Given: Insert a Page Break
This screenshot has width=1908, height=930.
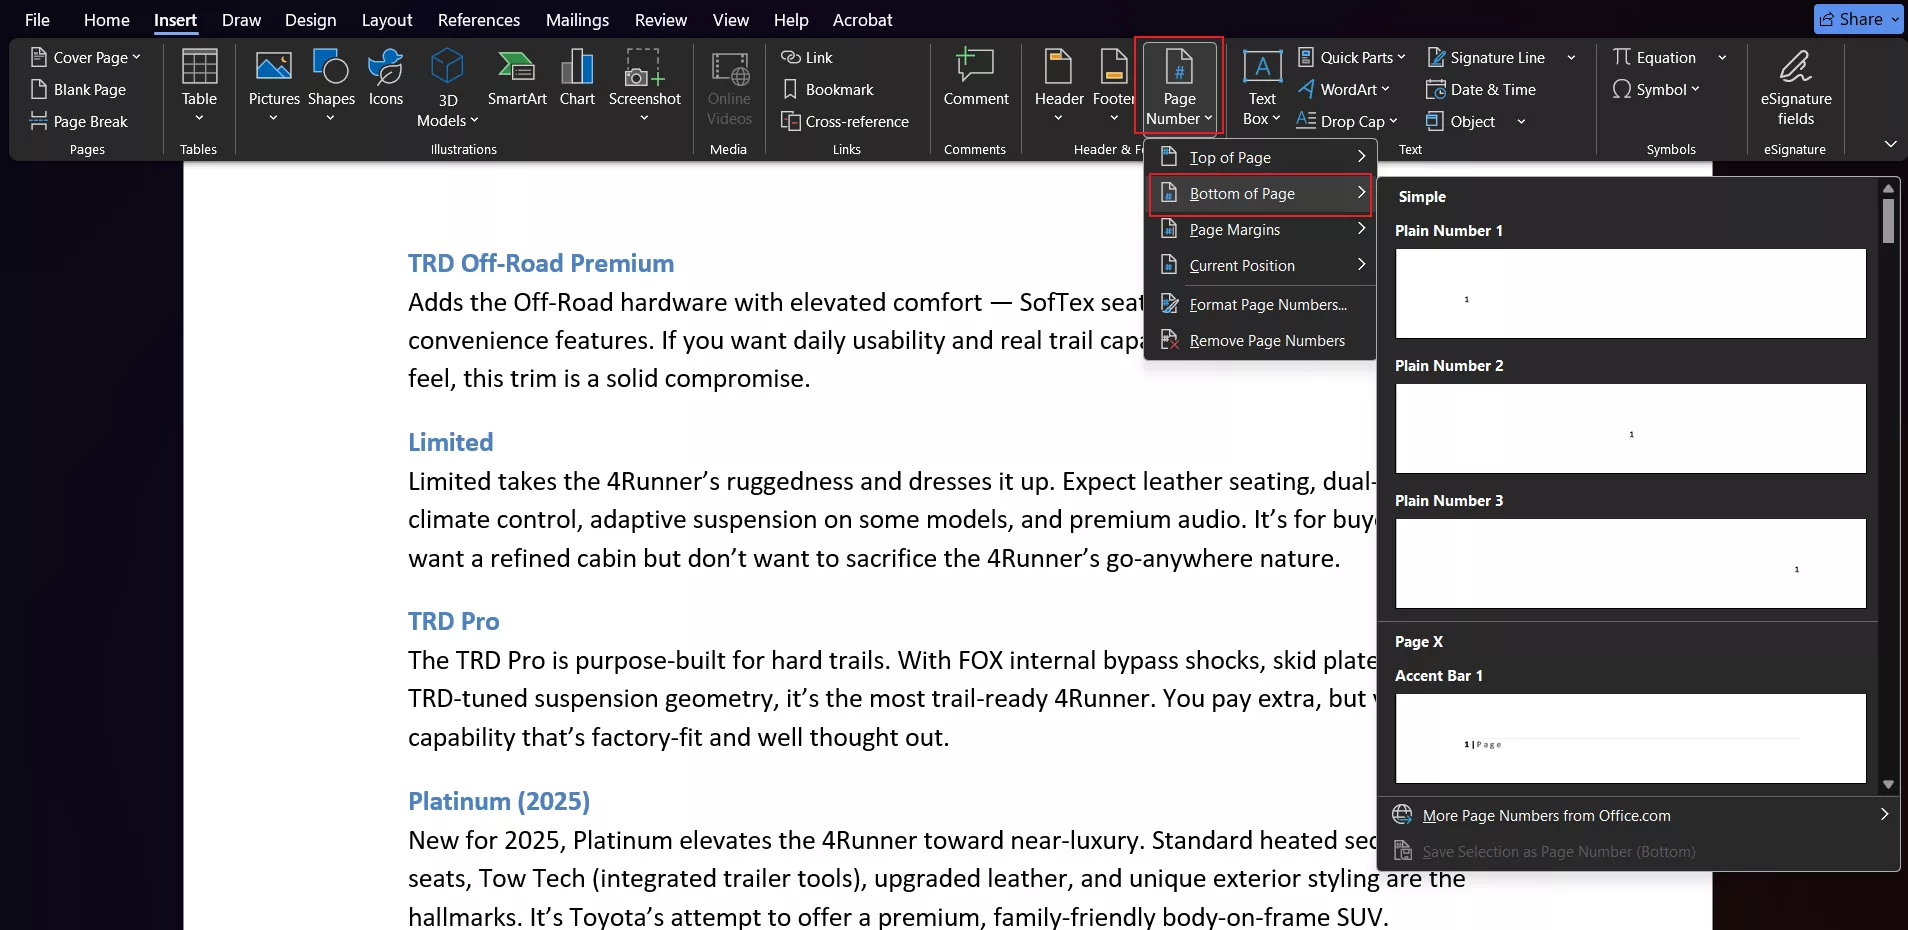Looking at the screenshot, I should click(81, 121).
